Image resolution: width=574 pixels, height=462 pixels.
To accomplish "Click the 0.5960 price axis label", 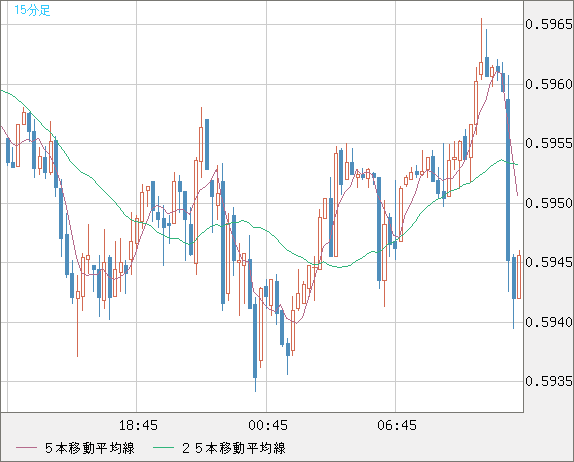I will point(549,84).
